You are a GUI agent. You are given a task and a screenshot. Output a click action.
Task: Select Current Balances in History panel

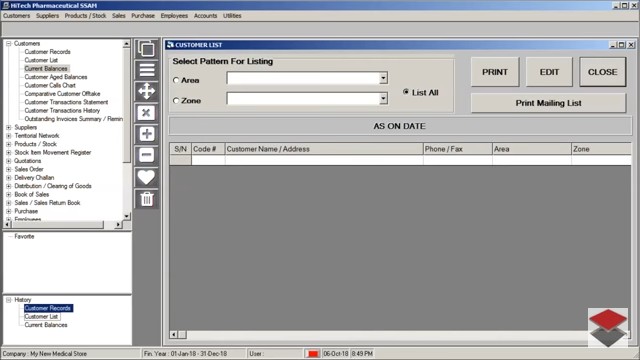46,325
